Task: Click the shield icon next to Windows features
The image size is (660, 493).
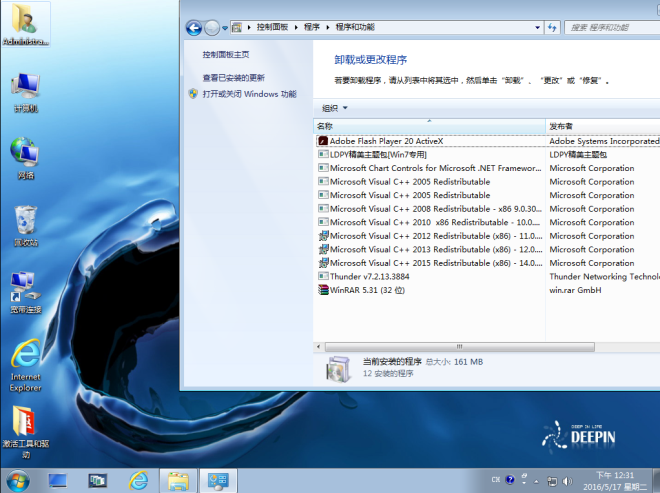Action: (x=193, y=93)
